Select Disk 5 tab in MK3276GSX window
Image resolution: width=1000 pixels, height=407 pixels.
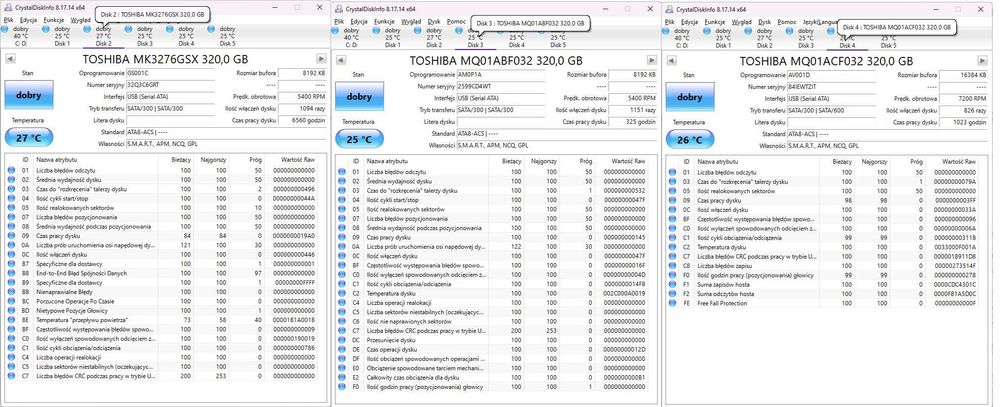[228, 36]
